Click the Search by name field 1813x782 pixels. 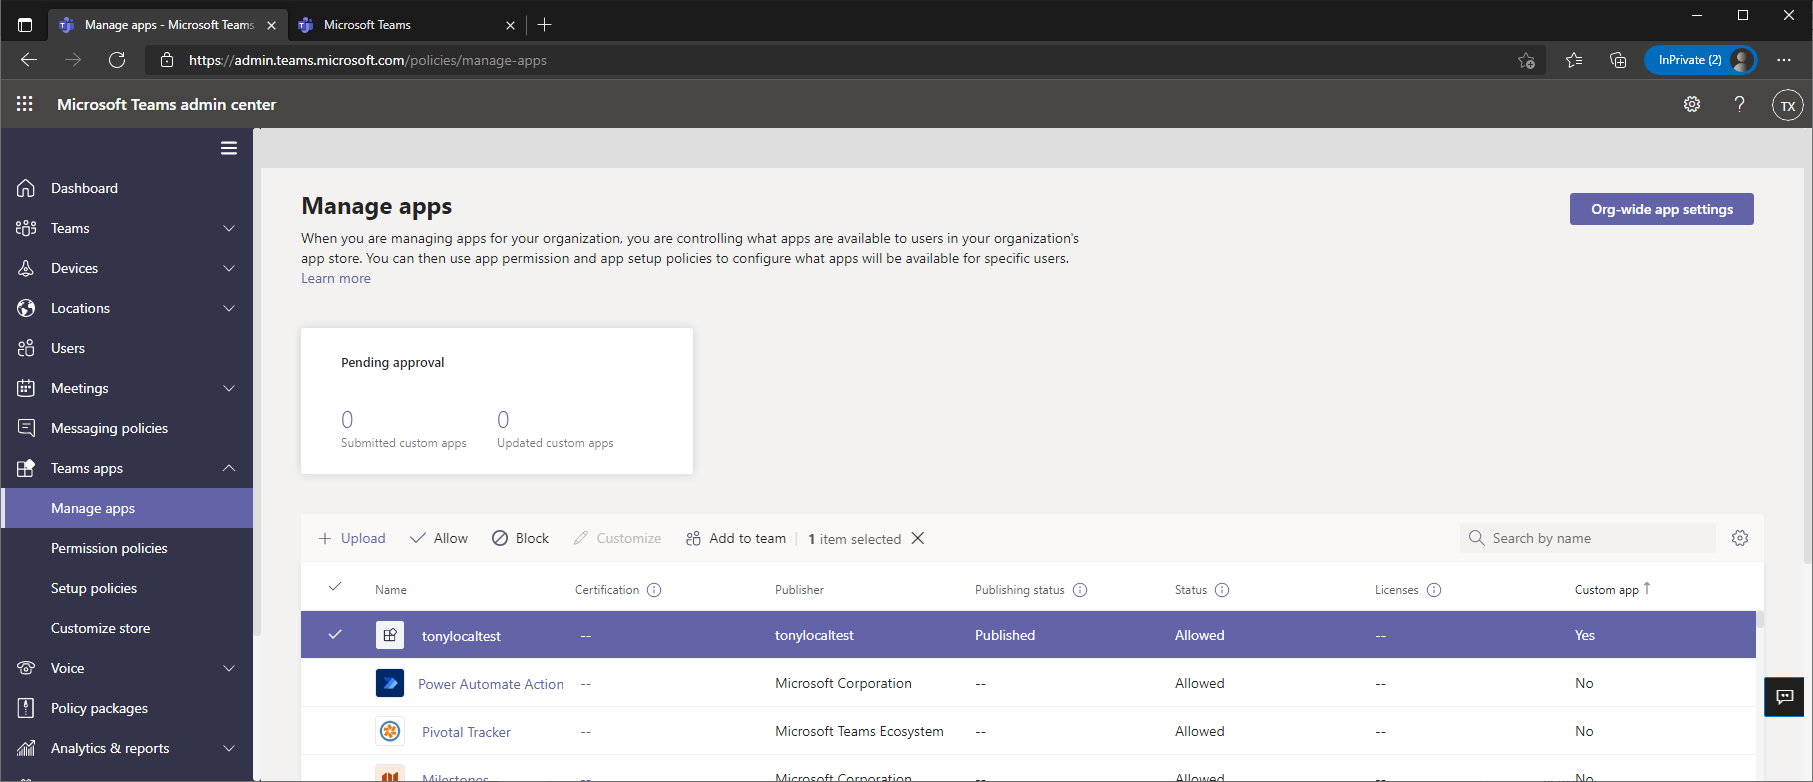click(x=1588, y=538)
